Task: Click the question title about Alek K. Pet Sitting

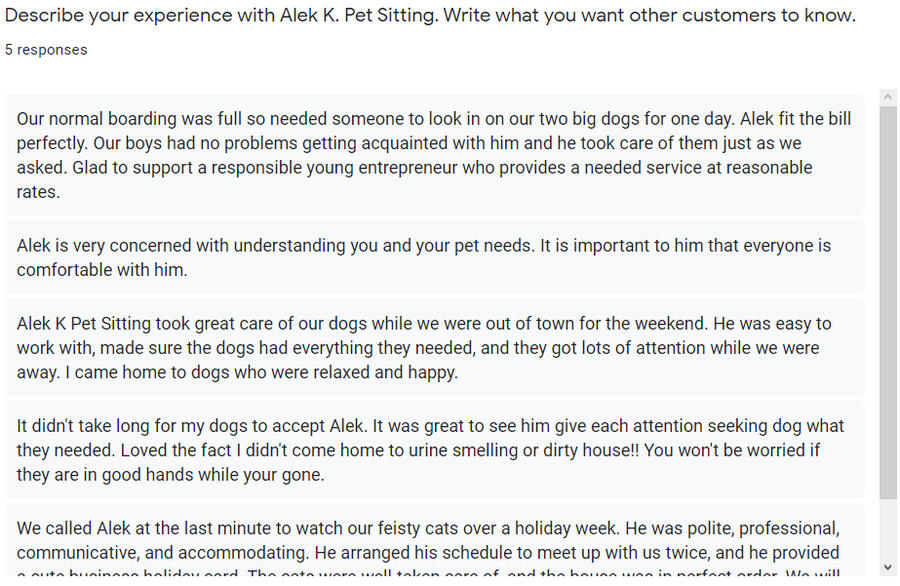Action: coord(430,16)
